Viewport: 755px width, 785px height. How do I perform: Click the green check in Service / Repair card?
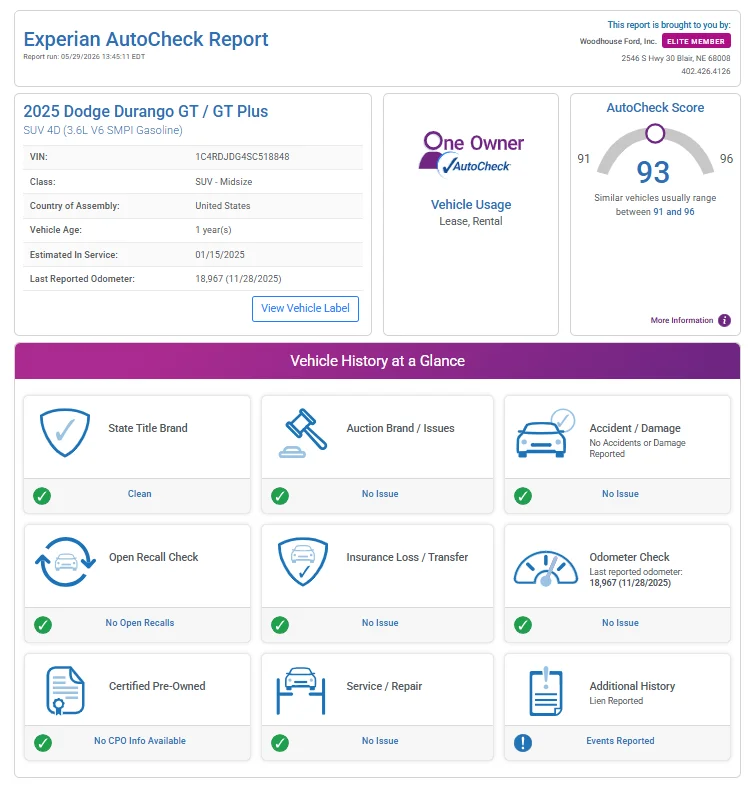pos(280,743)
